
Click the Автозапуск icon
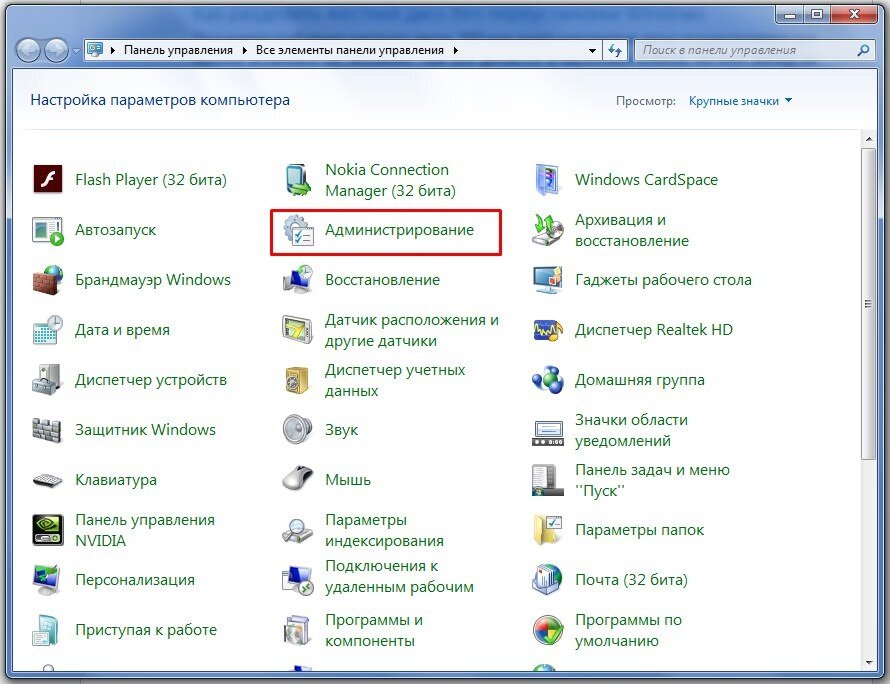48,230
